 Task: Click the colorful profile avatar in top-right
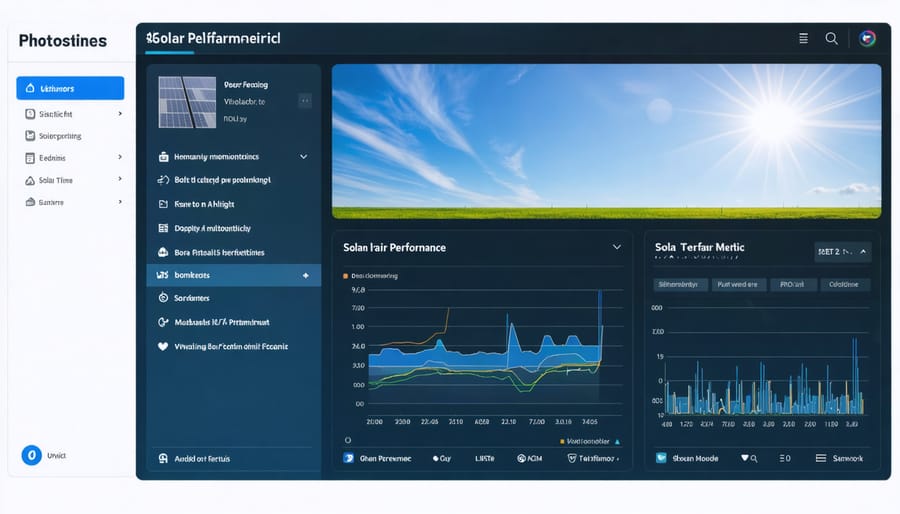click(x=867, y=38)
